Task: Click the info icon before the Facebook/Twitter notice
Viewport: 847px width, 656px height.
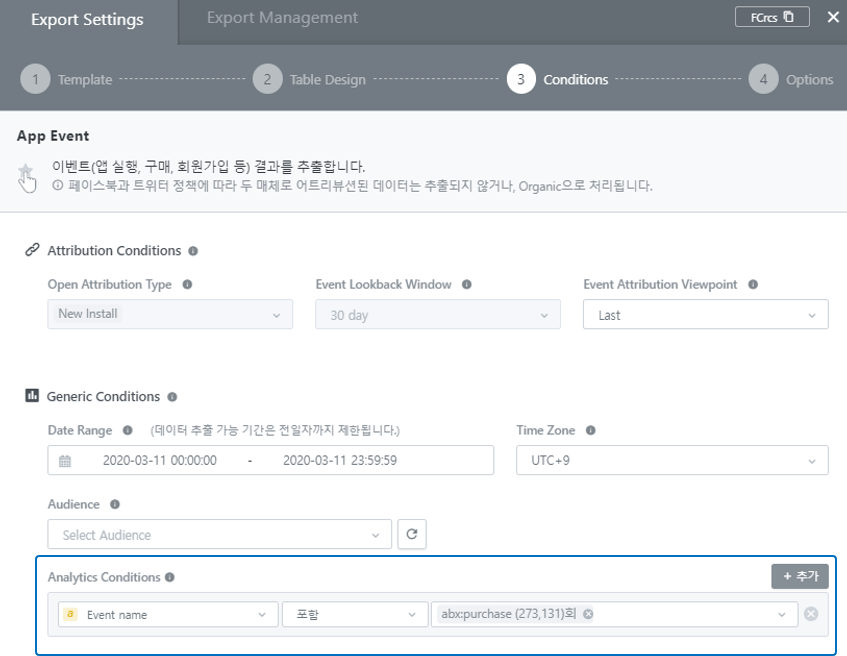Action: [58, 185]
